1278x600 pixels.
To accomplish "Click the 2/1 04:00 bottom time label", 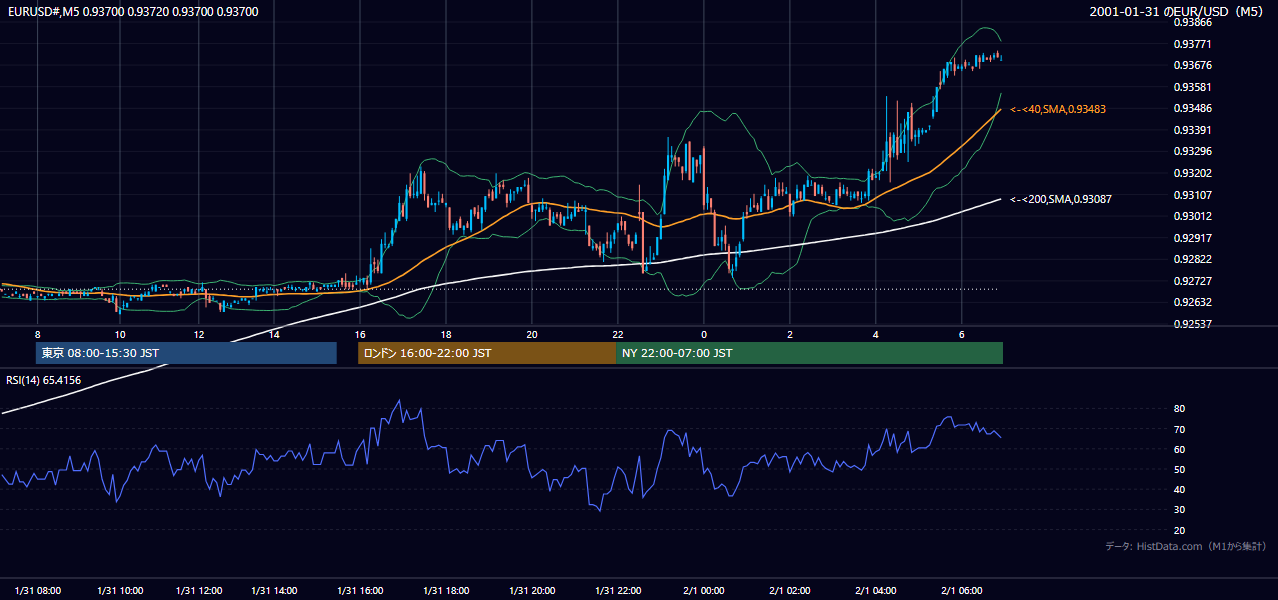I will click(x=876, y=590).
